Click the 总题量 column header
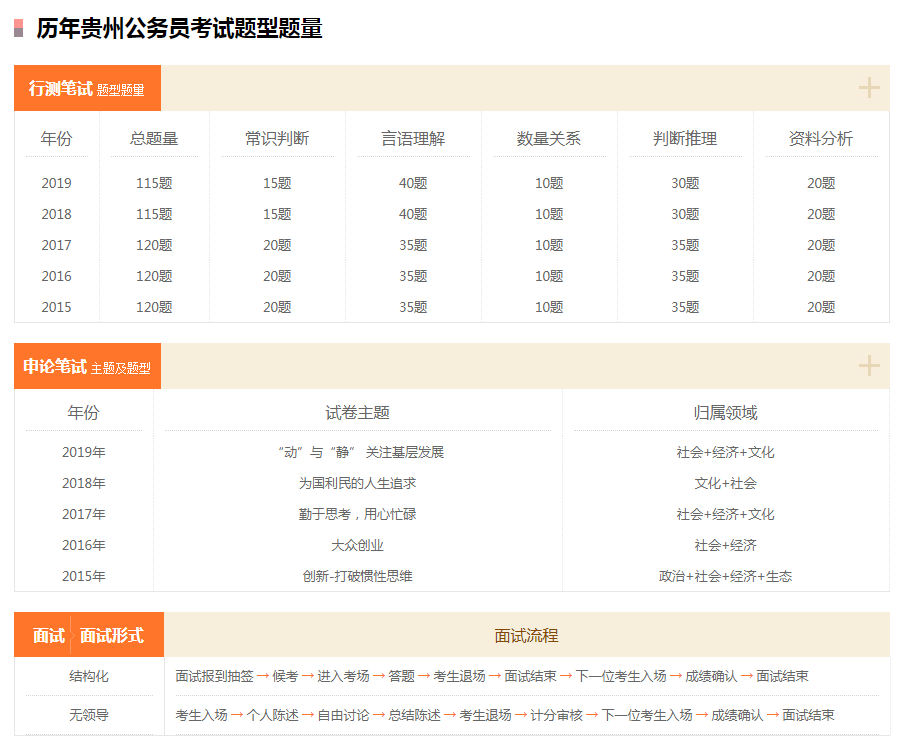Screen dimensions: 906x756 [154, 141]
